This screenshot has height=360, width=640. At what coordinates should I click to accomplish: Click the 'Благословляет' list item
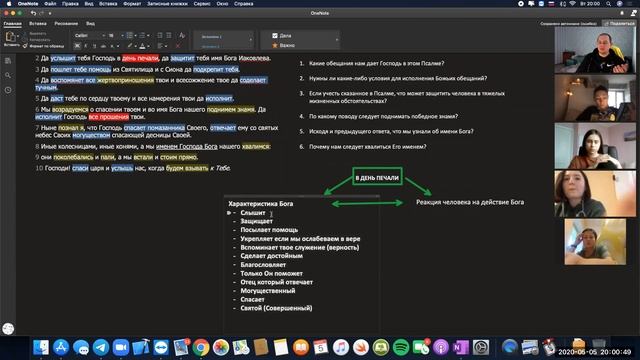(263, 264)
